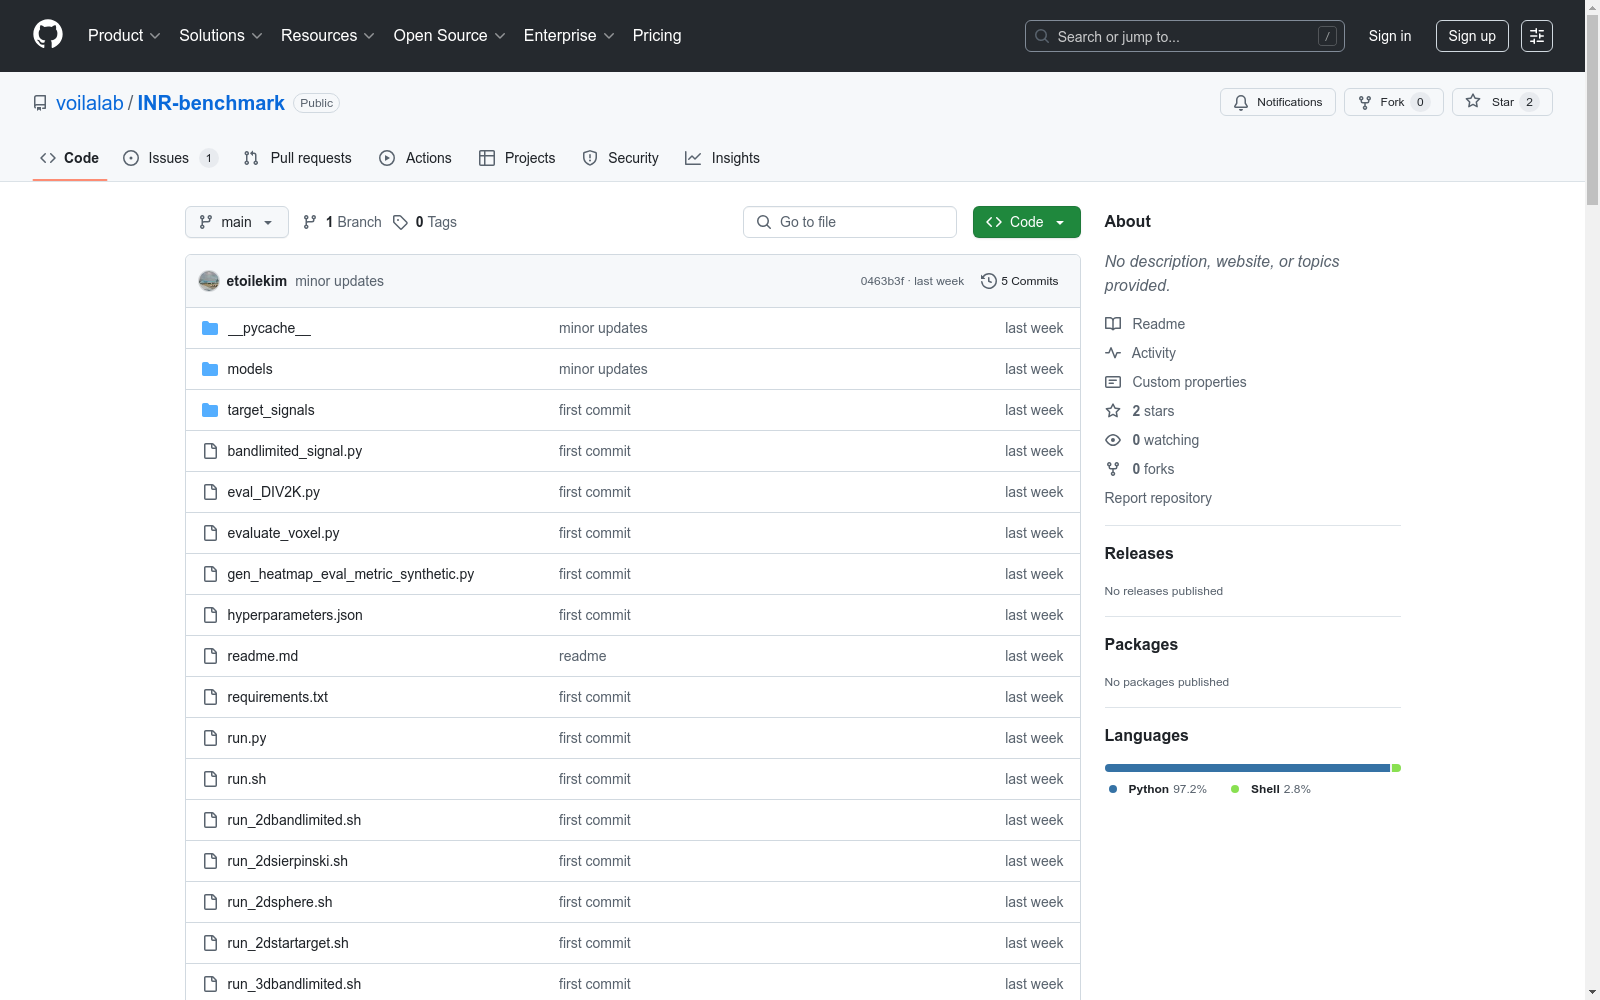Open eval_DIV2K.py file
Viewport: 1600px width, 1000px height.
tap(274, 492)
